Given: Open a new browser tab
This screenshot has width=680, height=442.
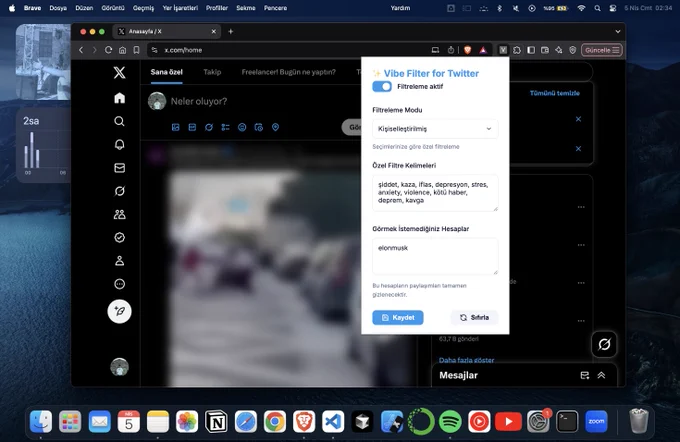Looking at the screenshot, I should [x=231, y=31].
